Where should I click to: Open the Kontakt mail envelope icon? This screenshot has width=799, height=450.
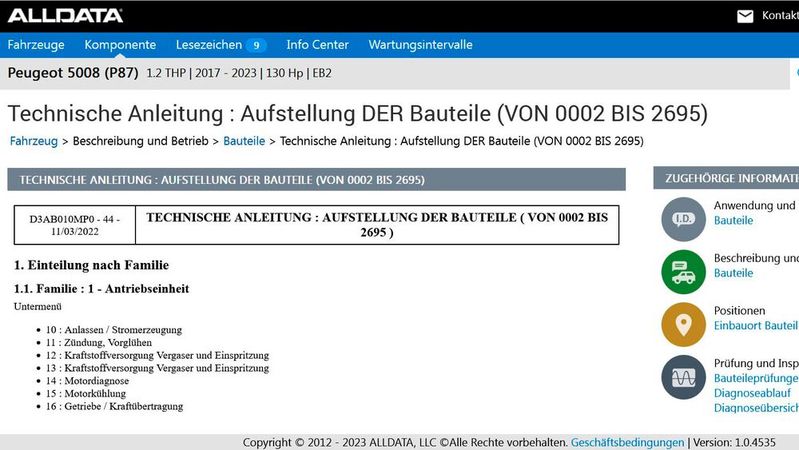(x=745, y=16)
